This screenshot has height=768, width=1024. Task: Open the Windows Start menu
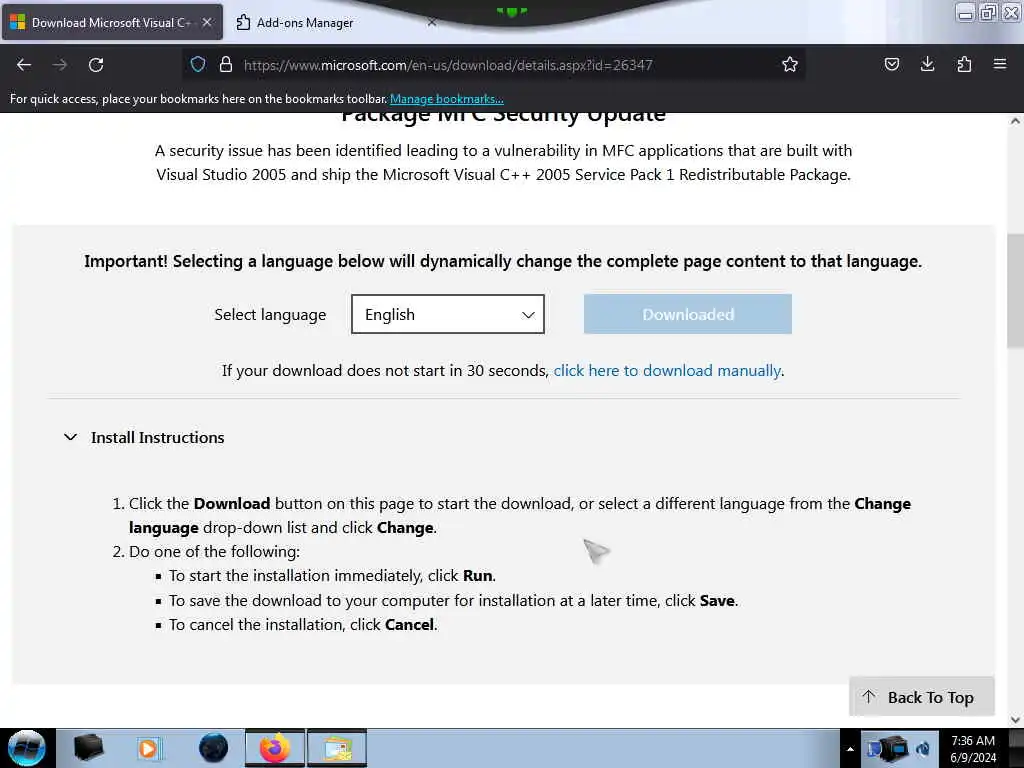click(27, 748)
